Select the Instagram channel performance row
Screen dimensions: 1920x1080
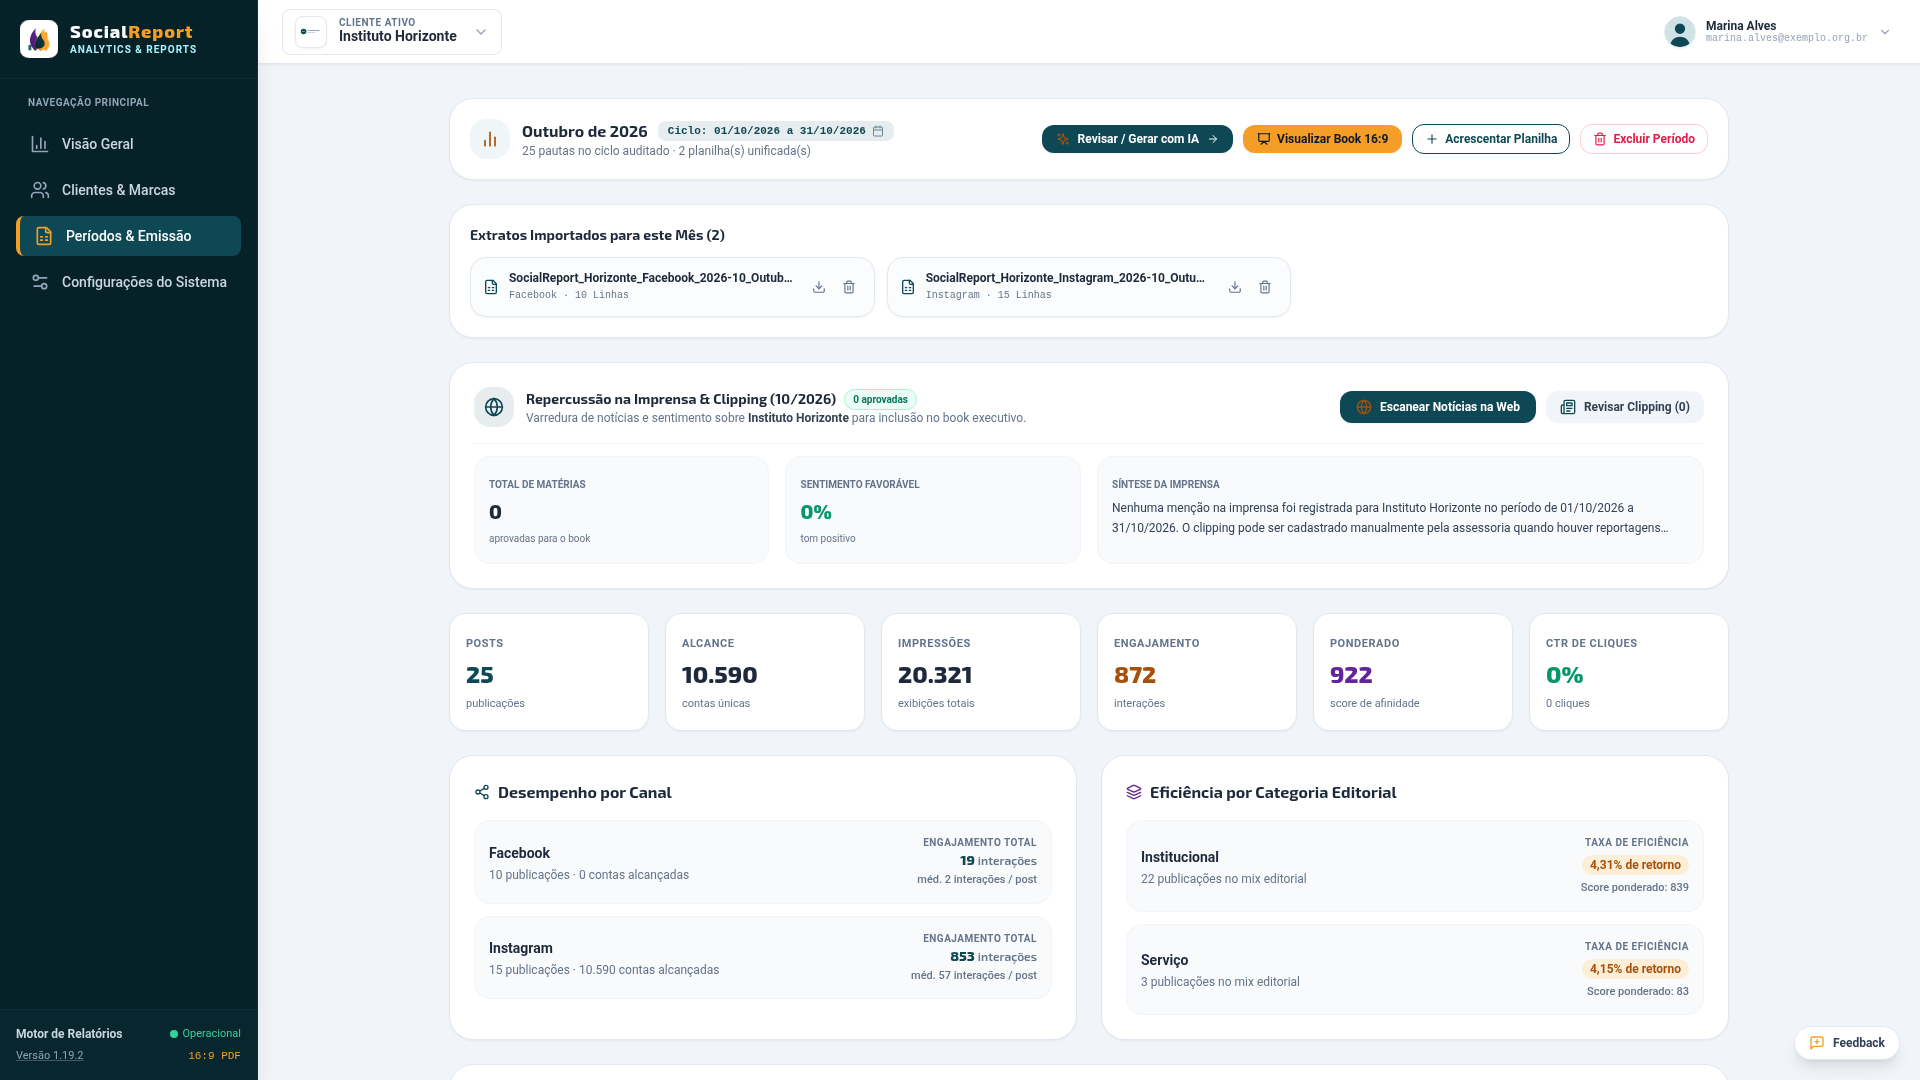[763, 958]
